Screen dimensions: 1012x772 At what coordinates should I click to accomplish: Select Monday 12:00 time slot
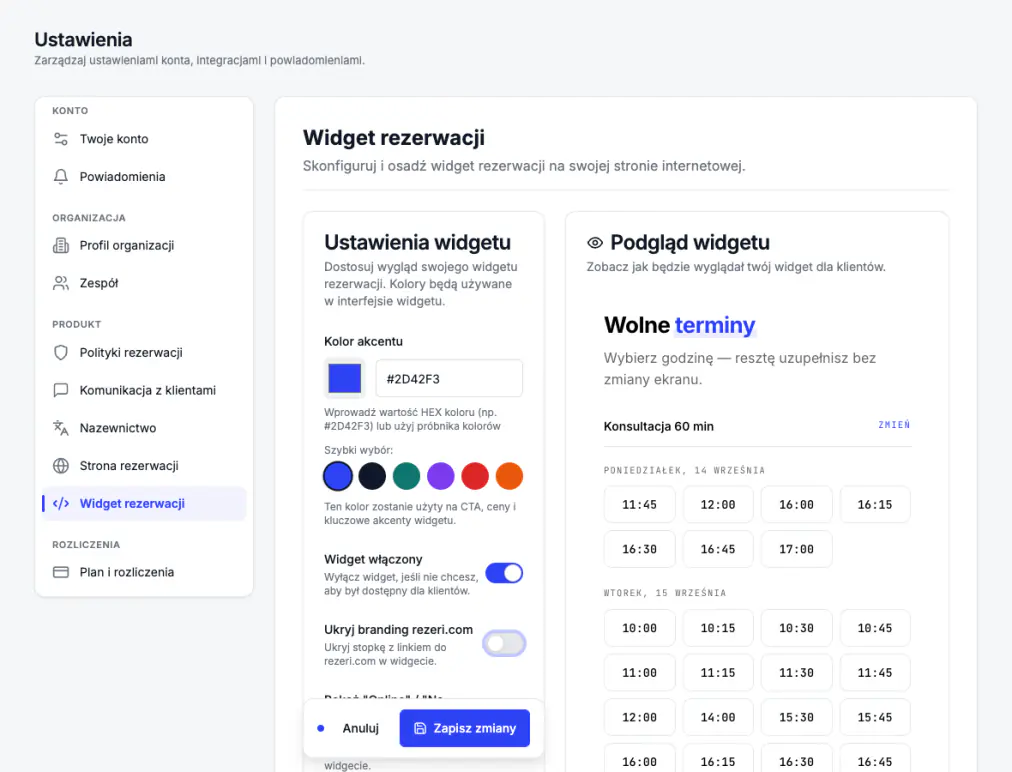coord(718,505)
